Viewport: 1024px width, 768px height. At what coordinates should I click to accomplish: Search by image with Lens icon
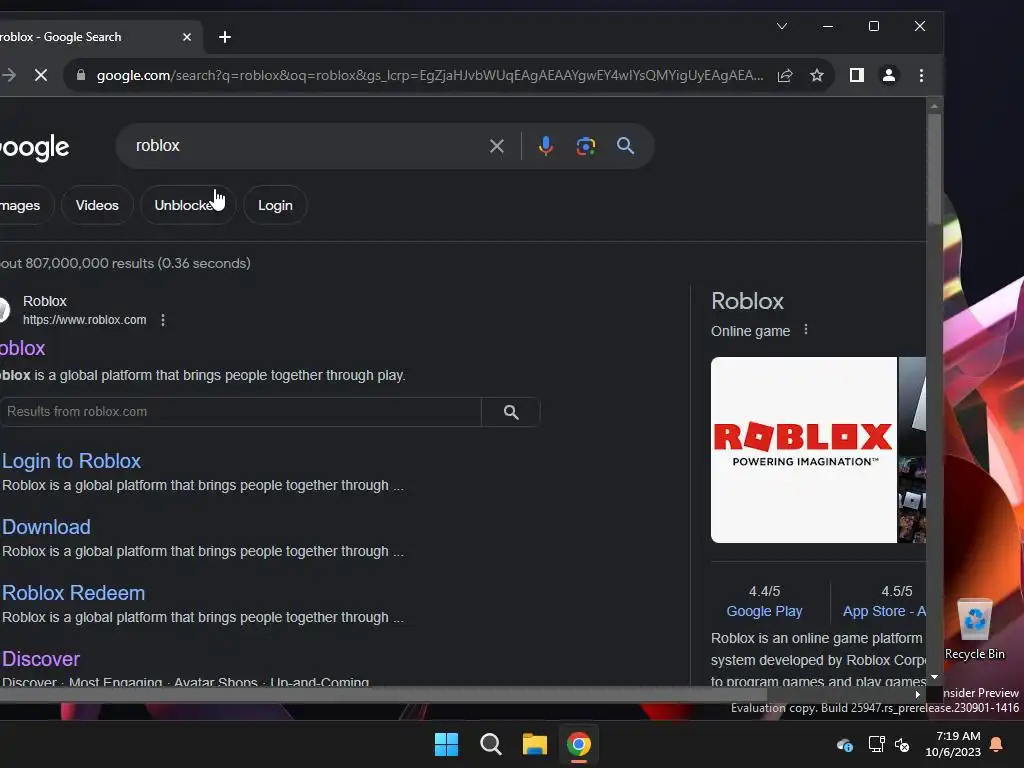coord(586,146)
